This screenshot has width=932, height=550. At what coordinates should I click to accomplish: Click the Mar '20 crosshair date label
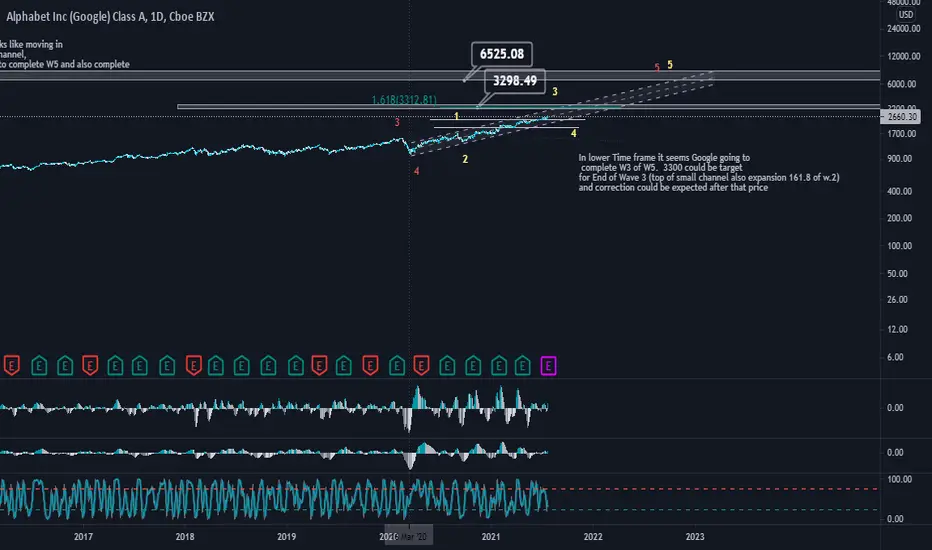pyautogui.click(x=409, y=536)
